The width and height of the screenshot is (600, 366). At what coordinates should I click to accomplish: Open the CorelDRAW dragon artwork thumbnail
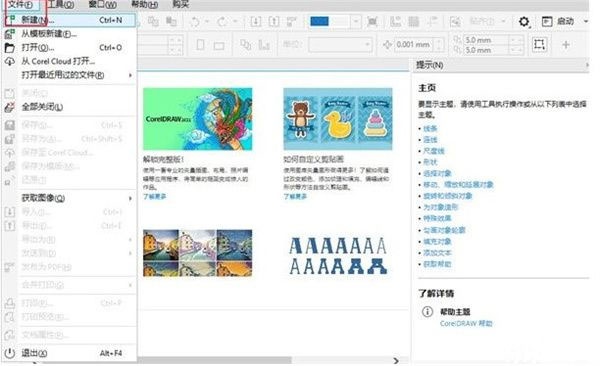coord(197,119)
